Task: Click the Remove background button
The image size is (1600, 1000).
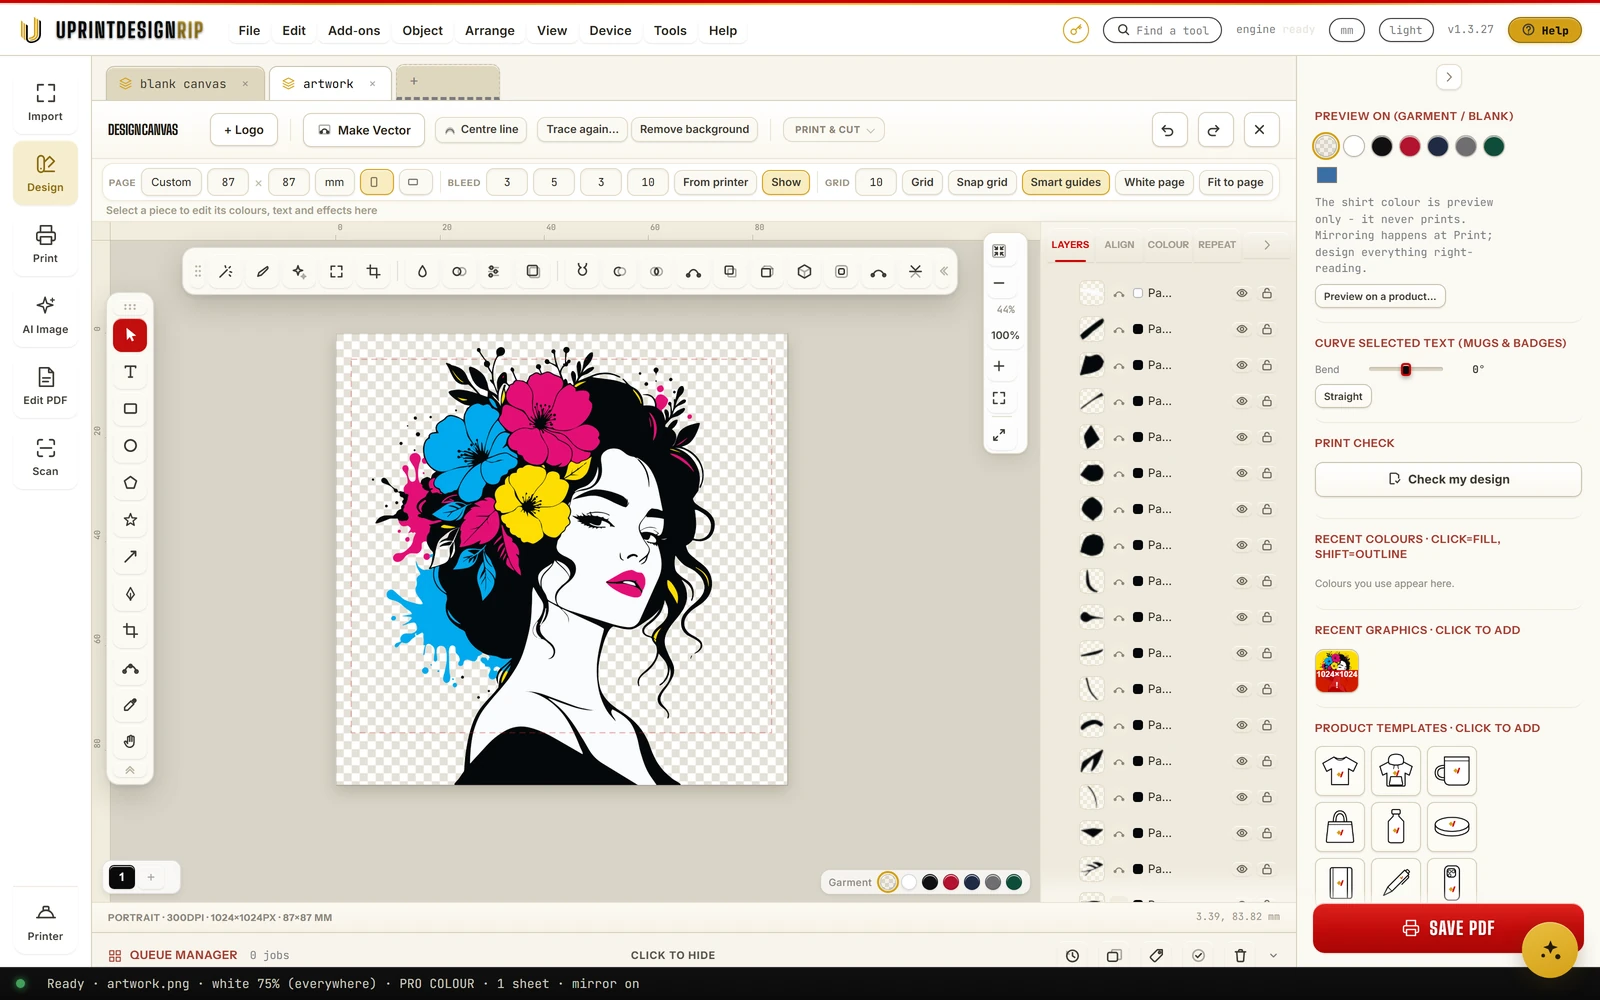Action: 694,130
